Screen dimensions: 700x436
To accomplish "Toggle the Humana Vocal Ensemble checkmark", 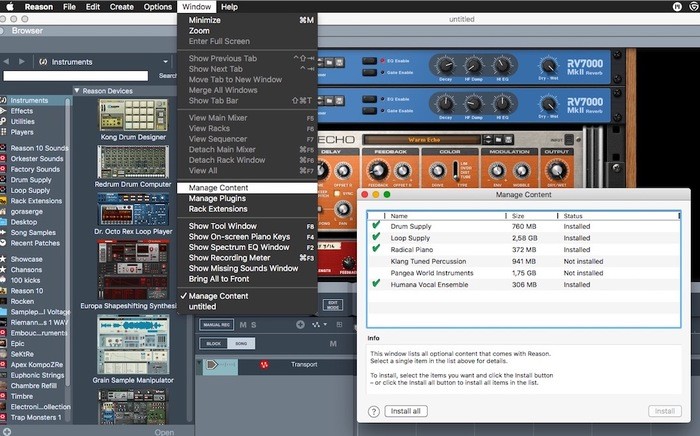I will click(x=376, y=283).
